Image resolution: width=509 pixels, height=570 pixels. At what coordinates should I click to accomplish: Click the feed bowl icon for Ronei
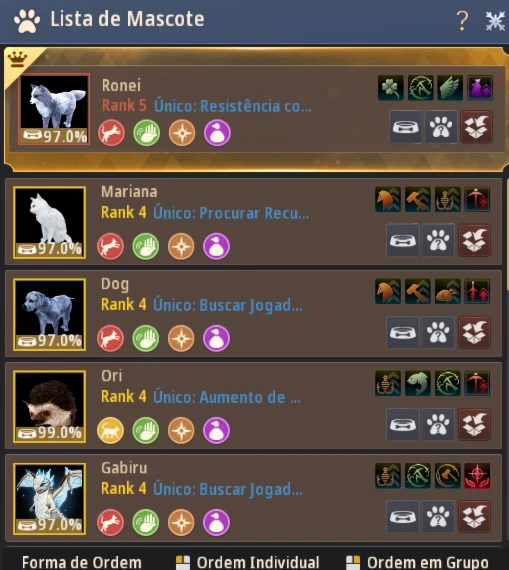tap(405, 127)
